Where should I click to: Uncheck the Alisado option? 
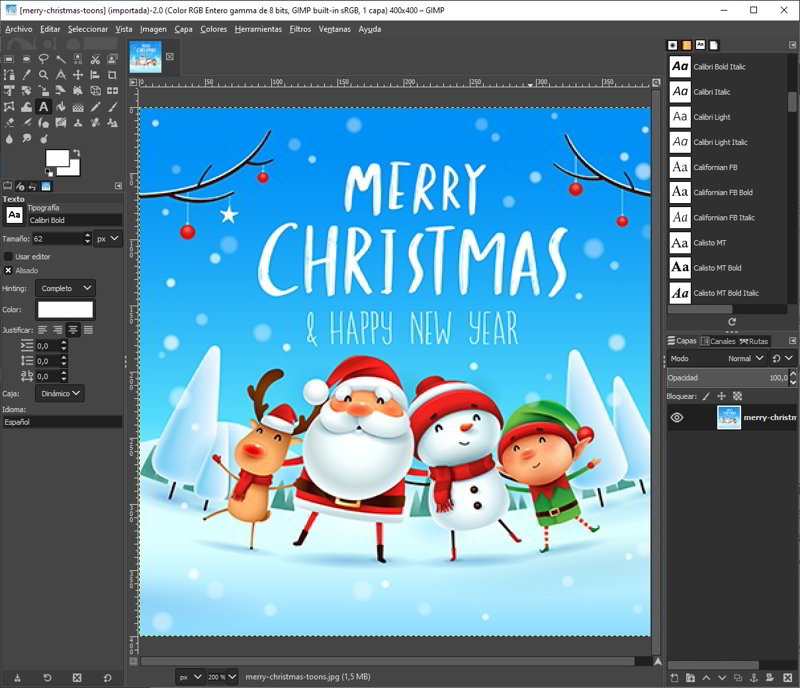(9, 270)
